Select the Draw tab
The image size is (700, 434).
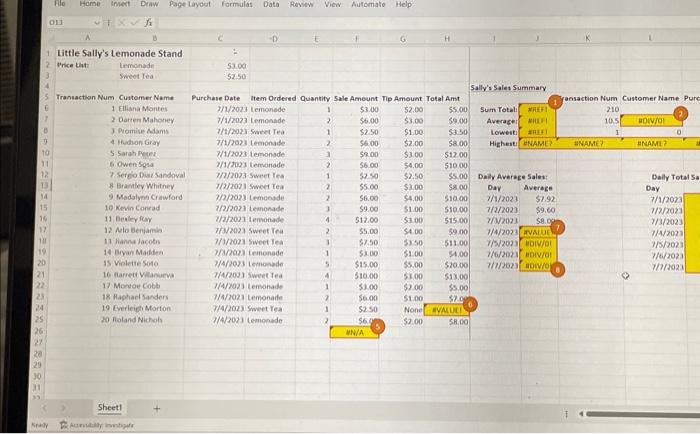point(149,4)
